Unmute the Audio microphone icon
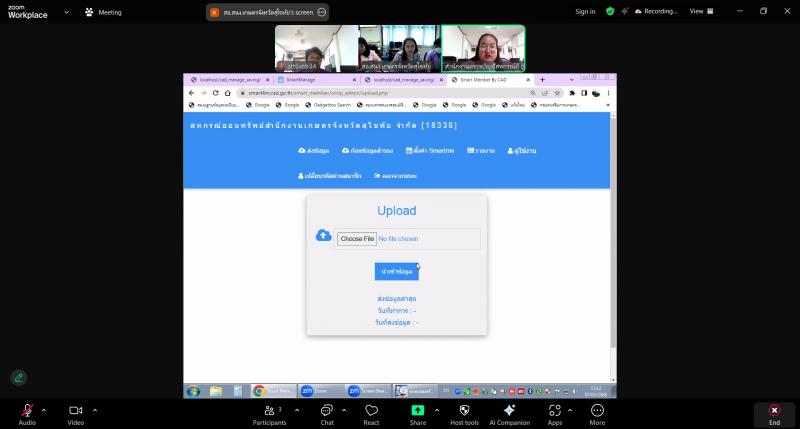 [27, 411]
